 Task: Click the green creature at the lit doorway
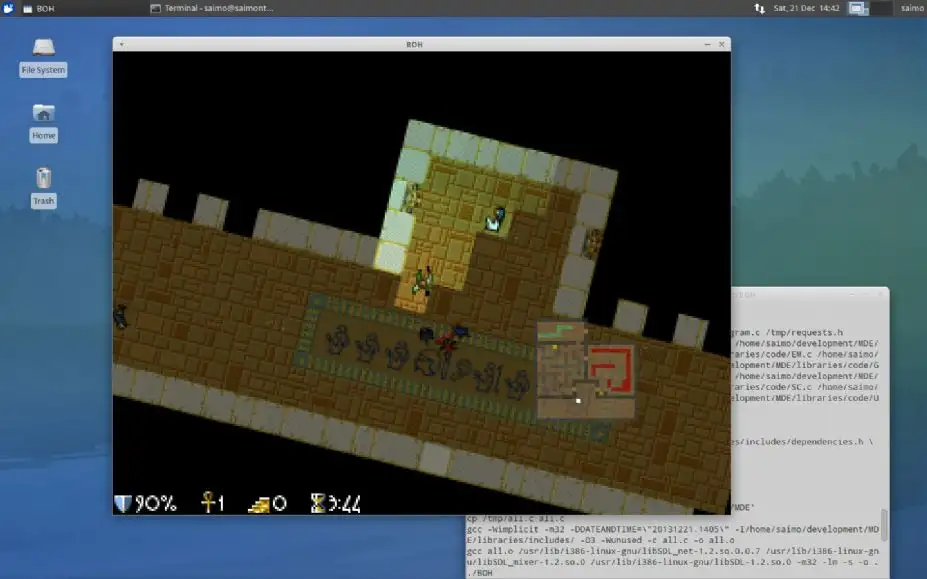tap(422, 280)
